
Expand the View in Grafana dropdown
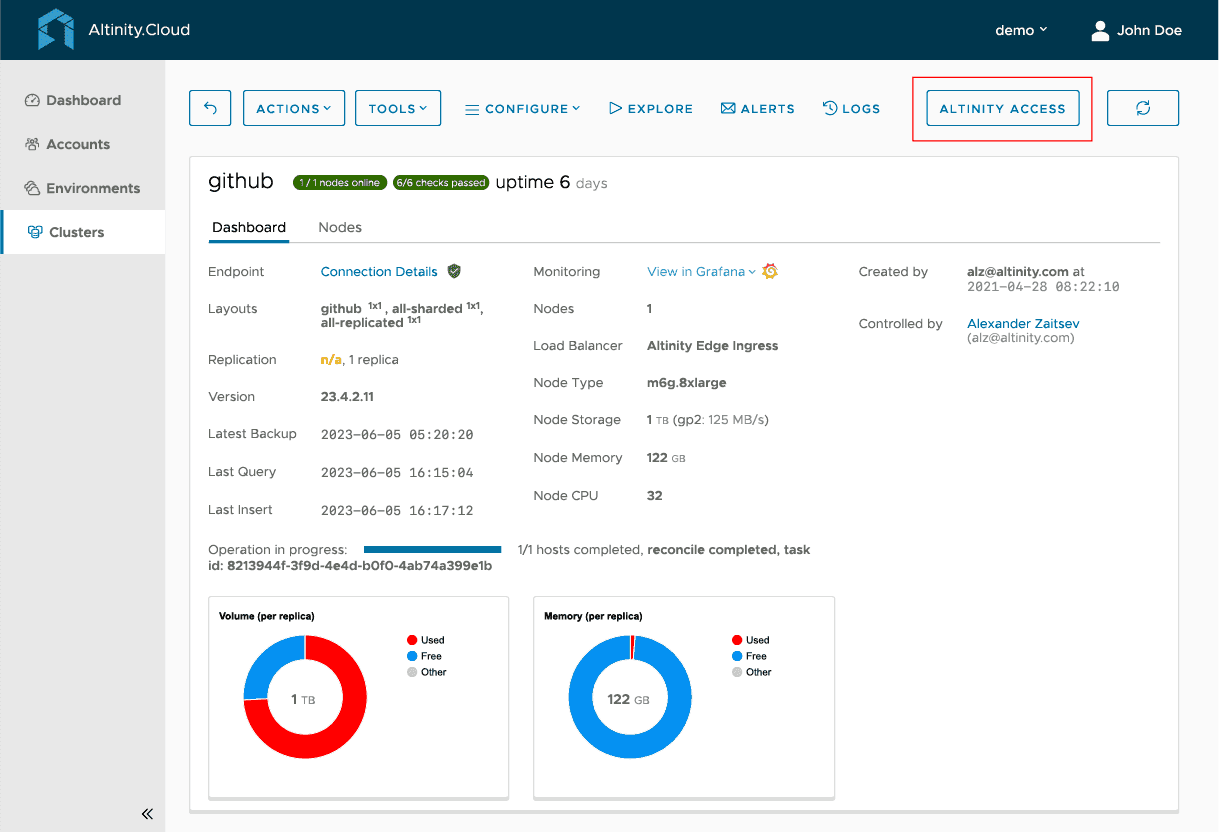pos(701,271)
